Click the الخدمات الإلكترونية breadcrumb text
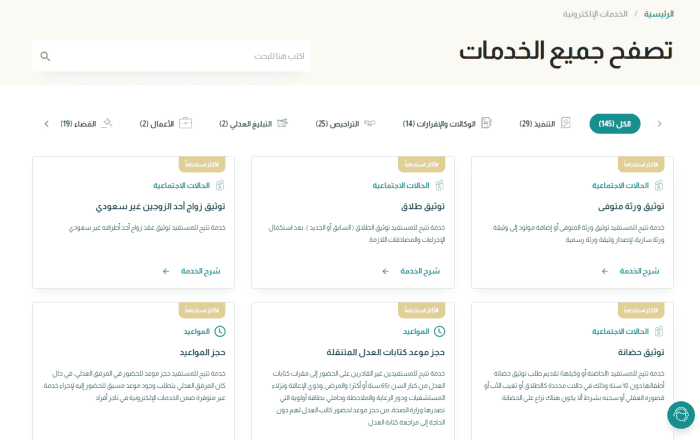Screen dimensions: 700x440 (x=595, y=14)
